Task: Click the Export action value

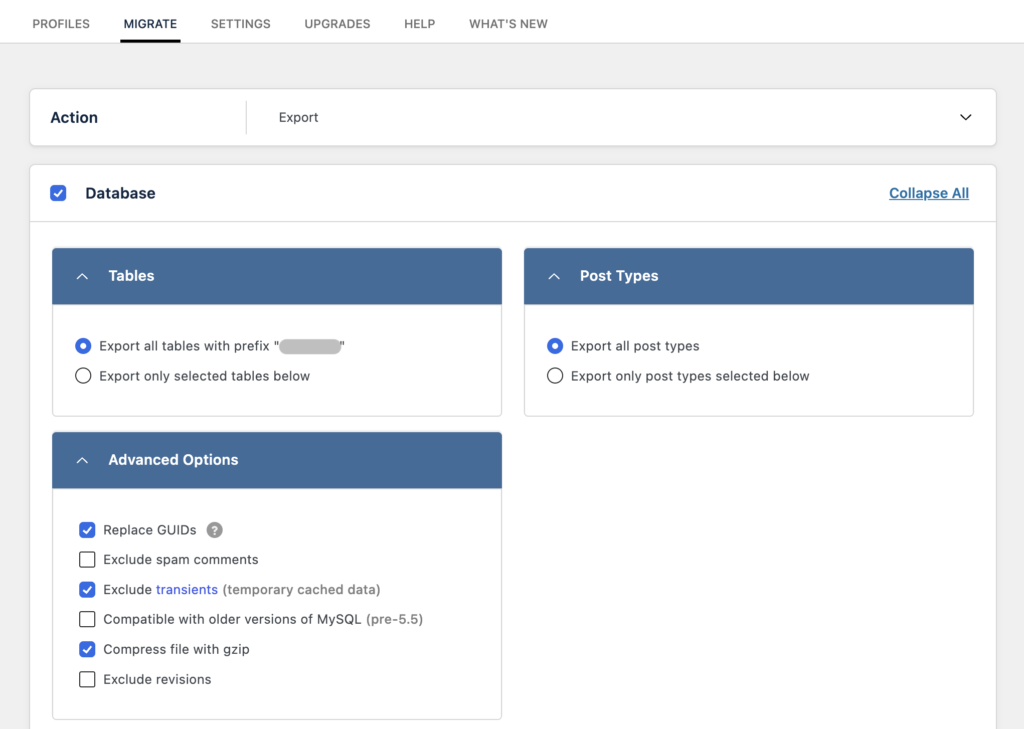Action: (x=298, y=118)
